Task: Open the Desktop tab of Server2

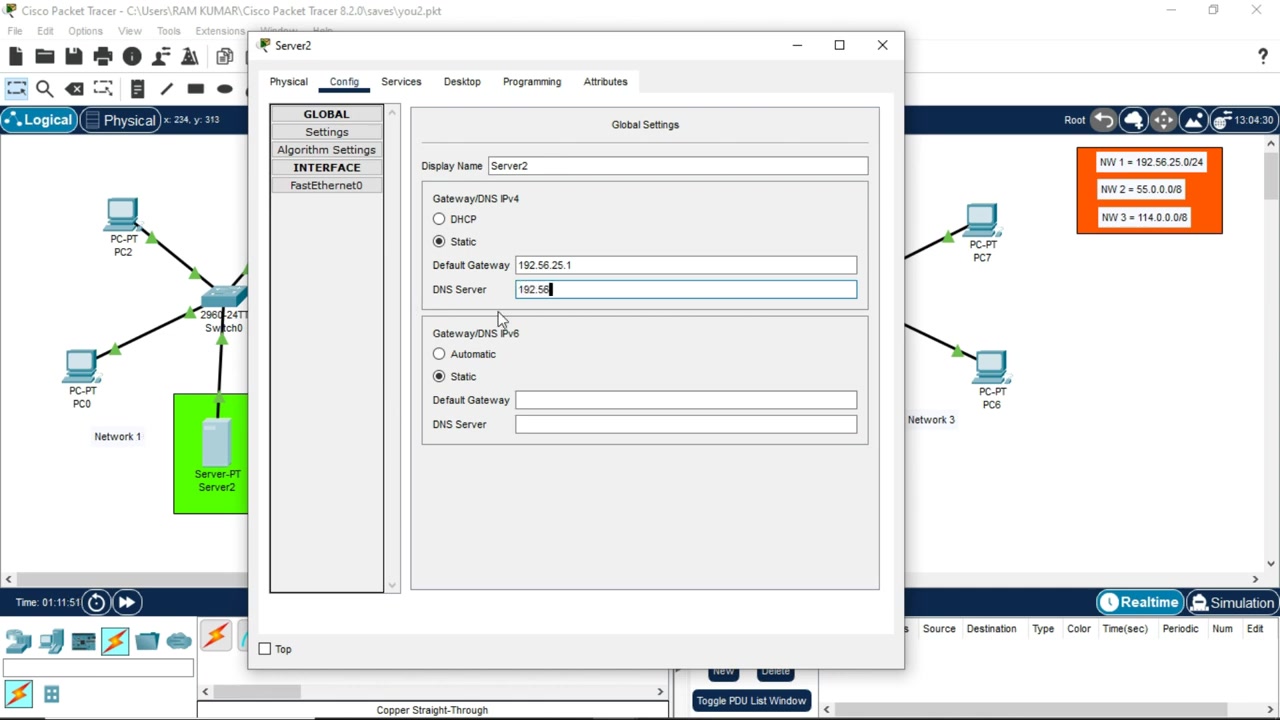Action: [x=462, y=82]
